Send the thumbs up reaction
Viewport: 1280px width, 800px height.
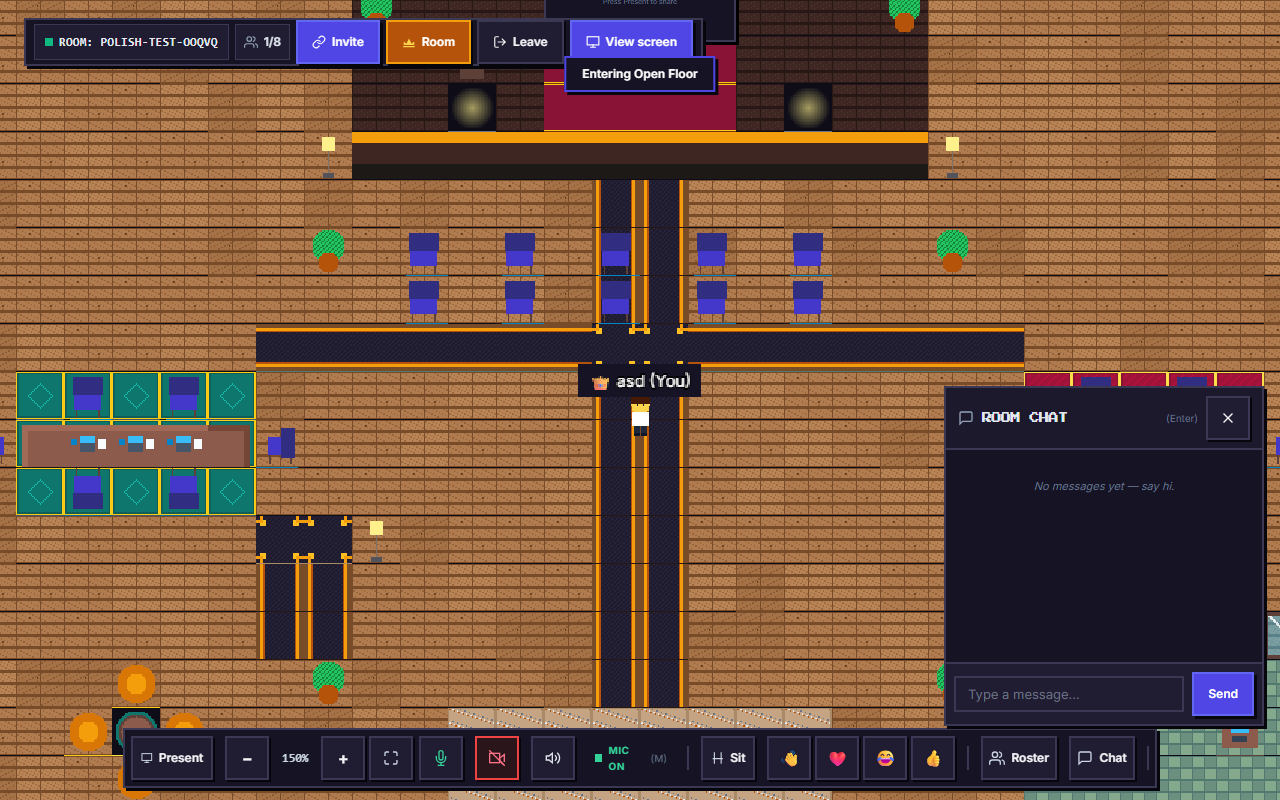(933, 758)
